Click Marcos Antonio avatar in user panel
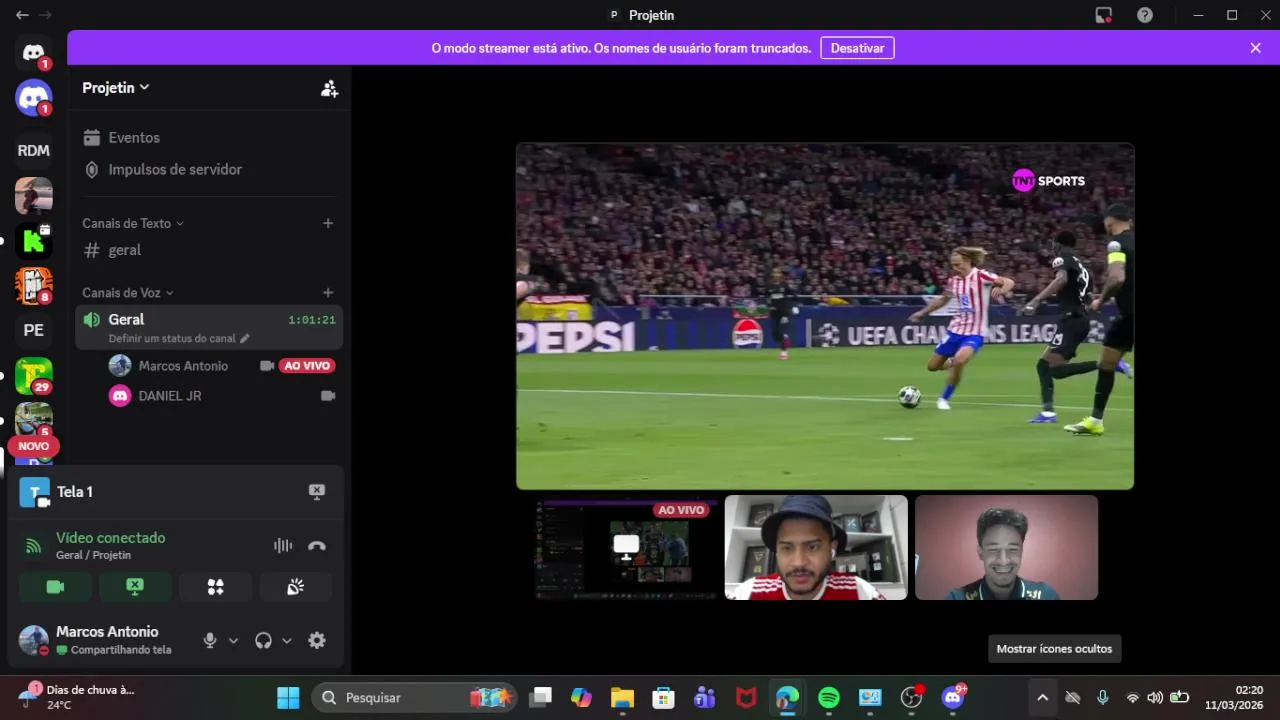1280x720 pixels. (34, 640)
